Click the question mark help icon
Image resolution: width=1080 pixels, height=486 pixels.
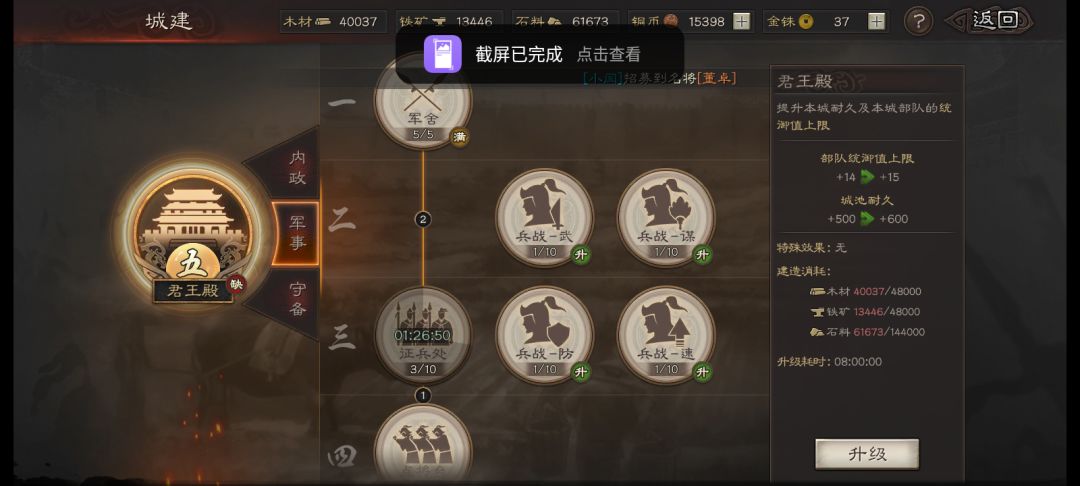[918, 21]
